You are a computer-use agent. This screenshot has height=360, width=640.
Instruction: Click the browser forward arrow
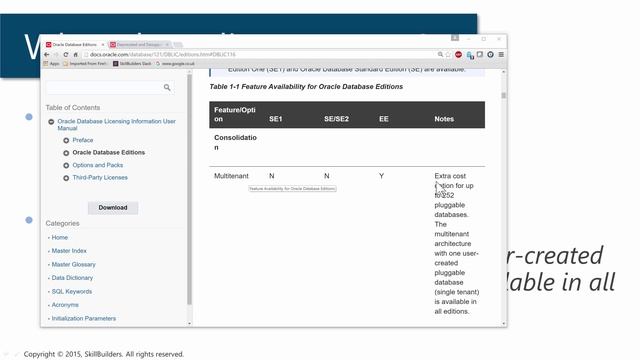tap(56, 54)
